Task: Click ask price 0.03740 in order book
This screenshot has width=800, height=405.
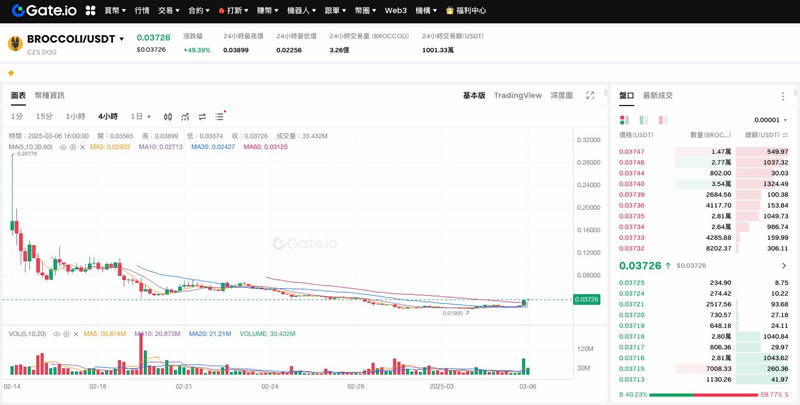Action: pyautogui.click(x=632, y=184)
